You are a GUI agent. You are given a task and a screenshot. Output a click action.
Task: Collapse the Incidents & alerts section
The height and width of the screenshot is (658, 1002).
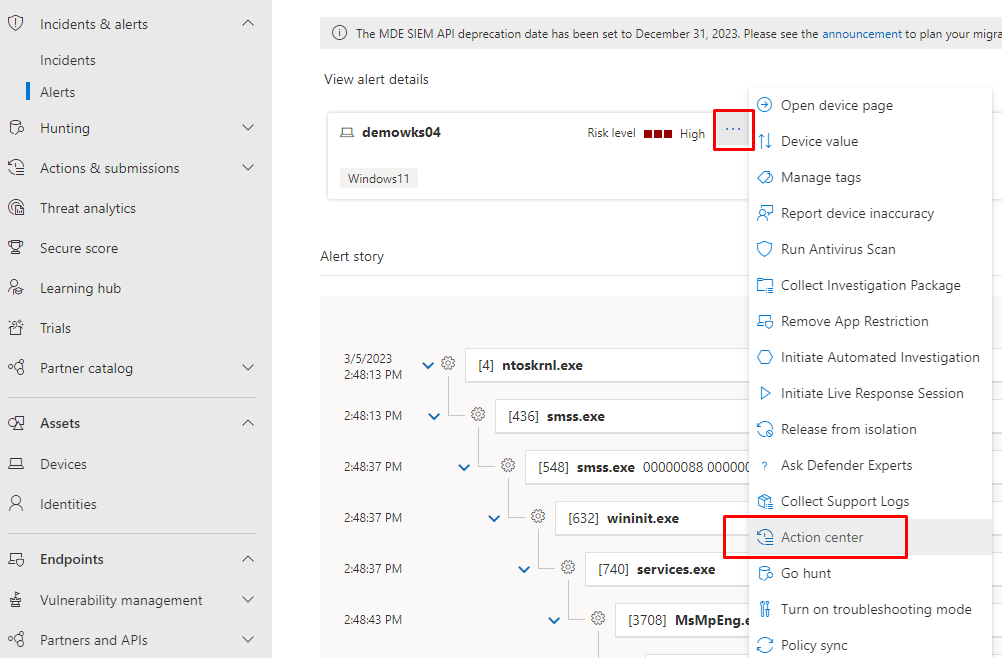pyautogui.click(x=248, y=24)
